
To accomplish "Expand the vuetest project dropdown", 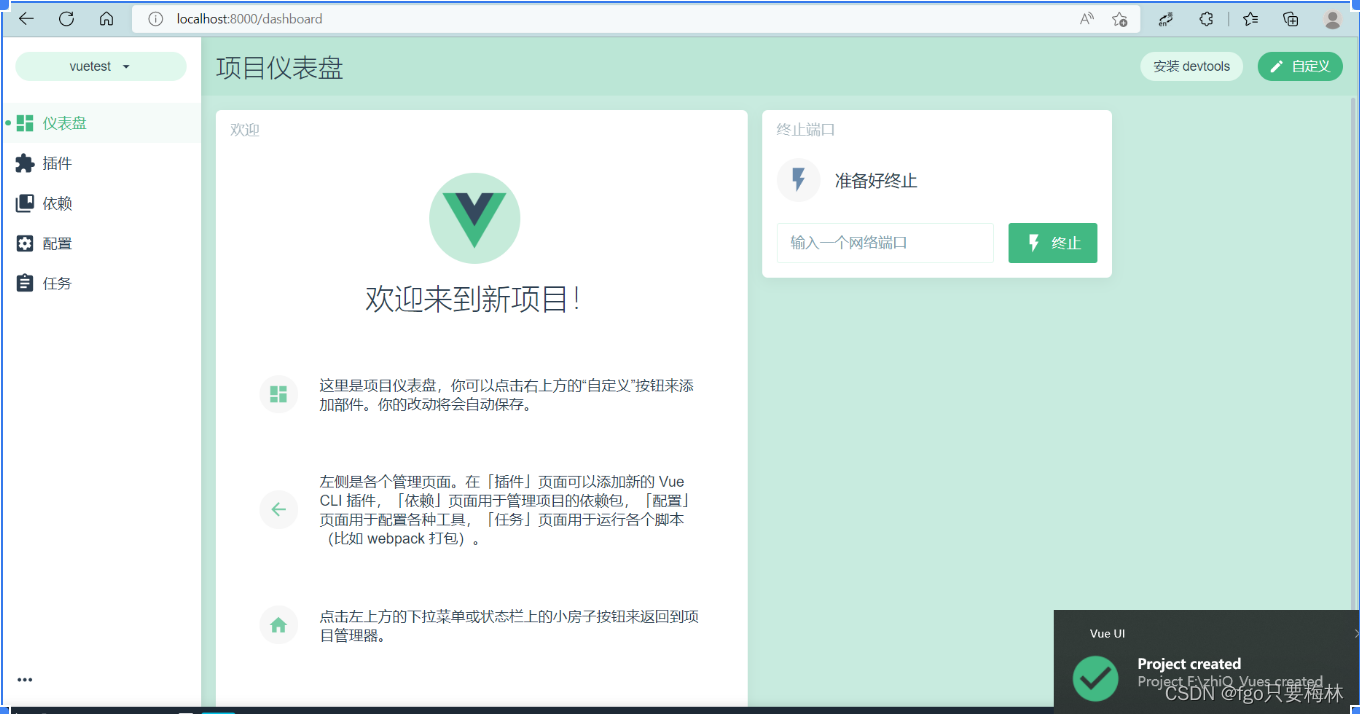I will pyautogui.click(x=101, y=66).
